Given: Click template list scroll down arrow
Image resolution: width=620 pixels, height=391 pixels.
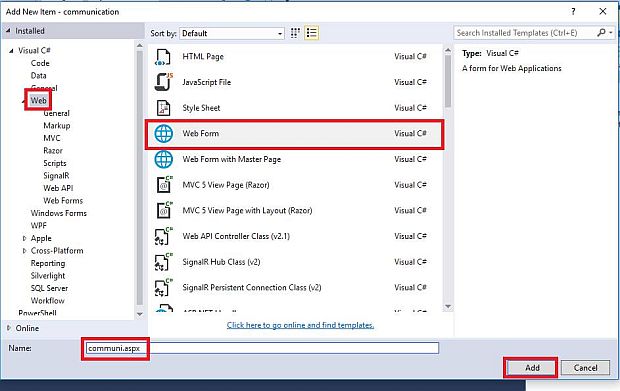Looking at the screenshot, I should (448, 306).
